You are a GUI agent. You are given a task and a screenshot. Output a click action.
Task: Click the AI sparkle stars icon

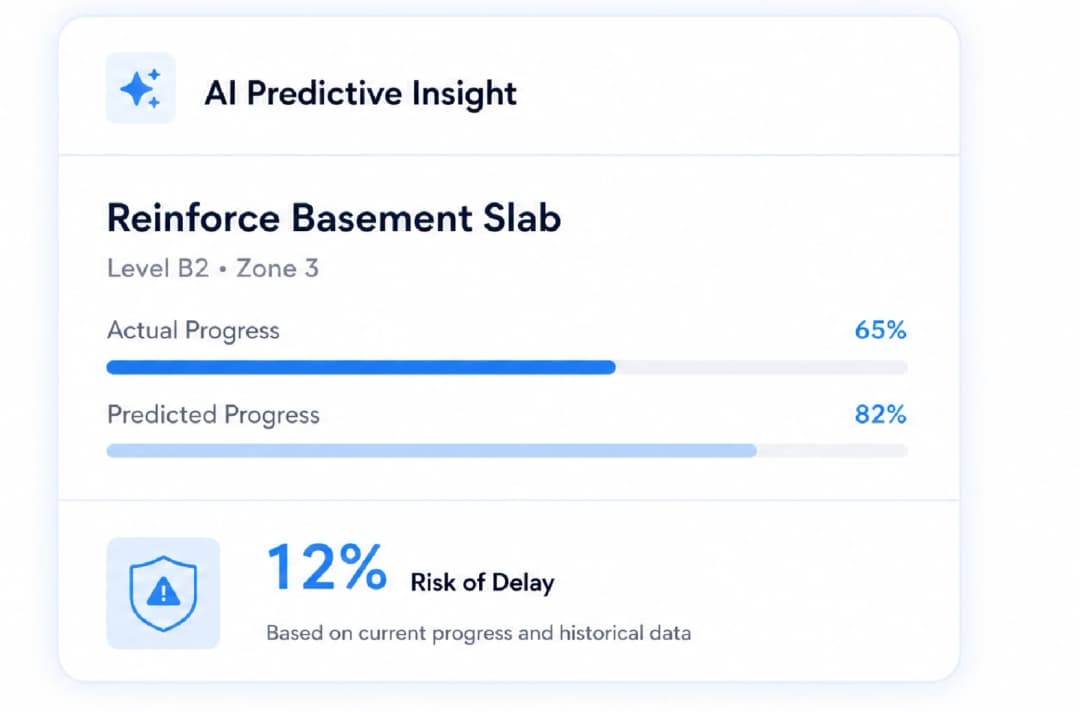pos(141,88)
